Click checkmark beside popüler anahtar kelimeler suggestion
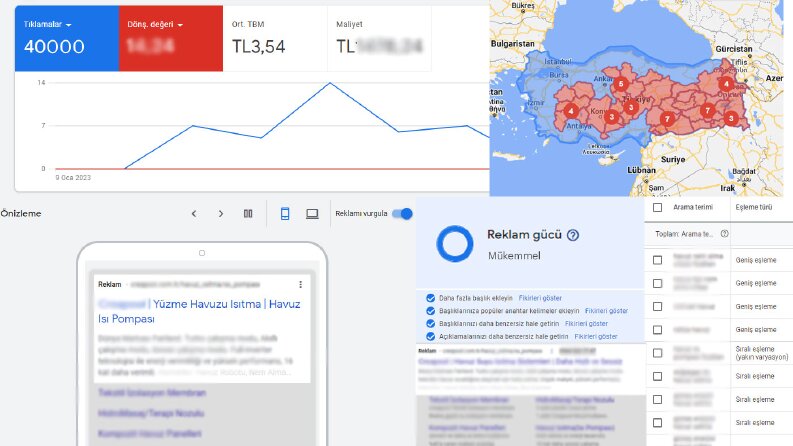Viewport: 793px width, 446px height. 430,311
